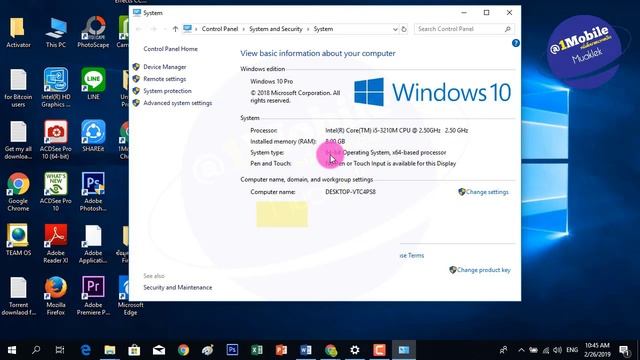Launch ACDSee Pro 10 (64-bit) shortcut
Screen dimensions: 640x360
(56, 140)
